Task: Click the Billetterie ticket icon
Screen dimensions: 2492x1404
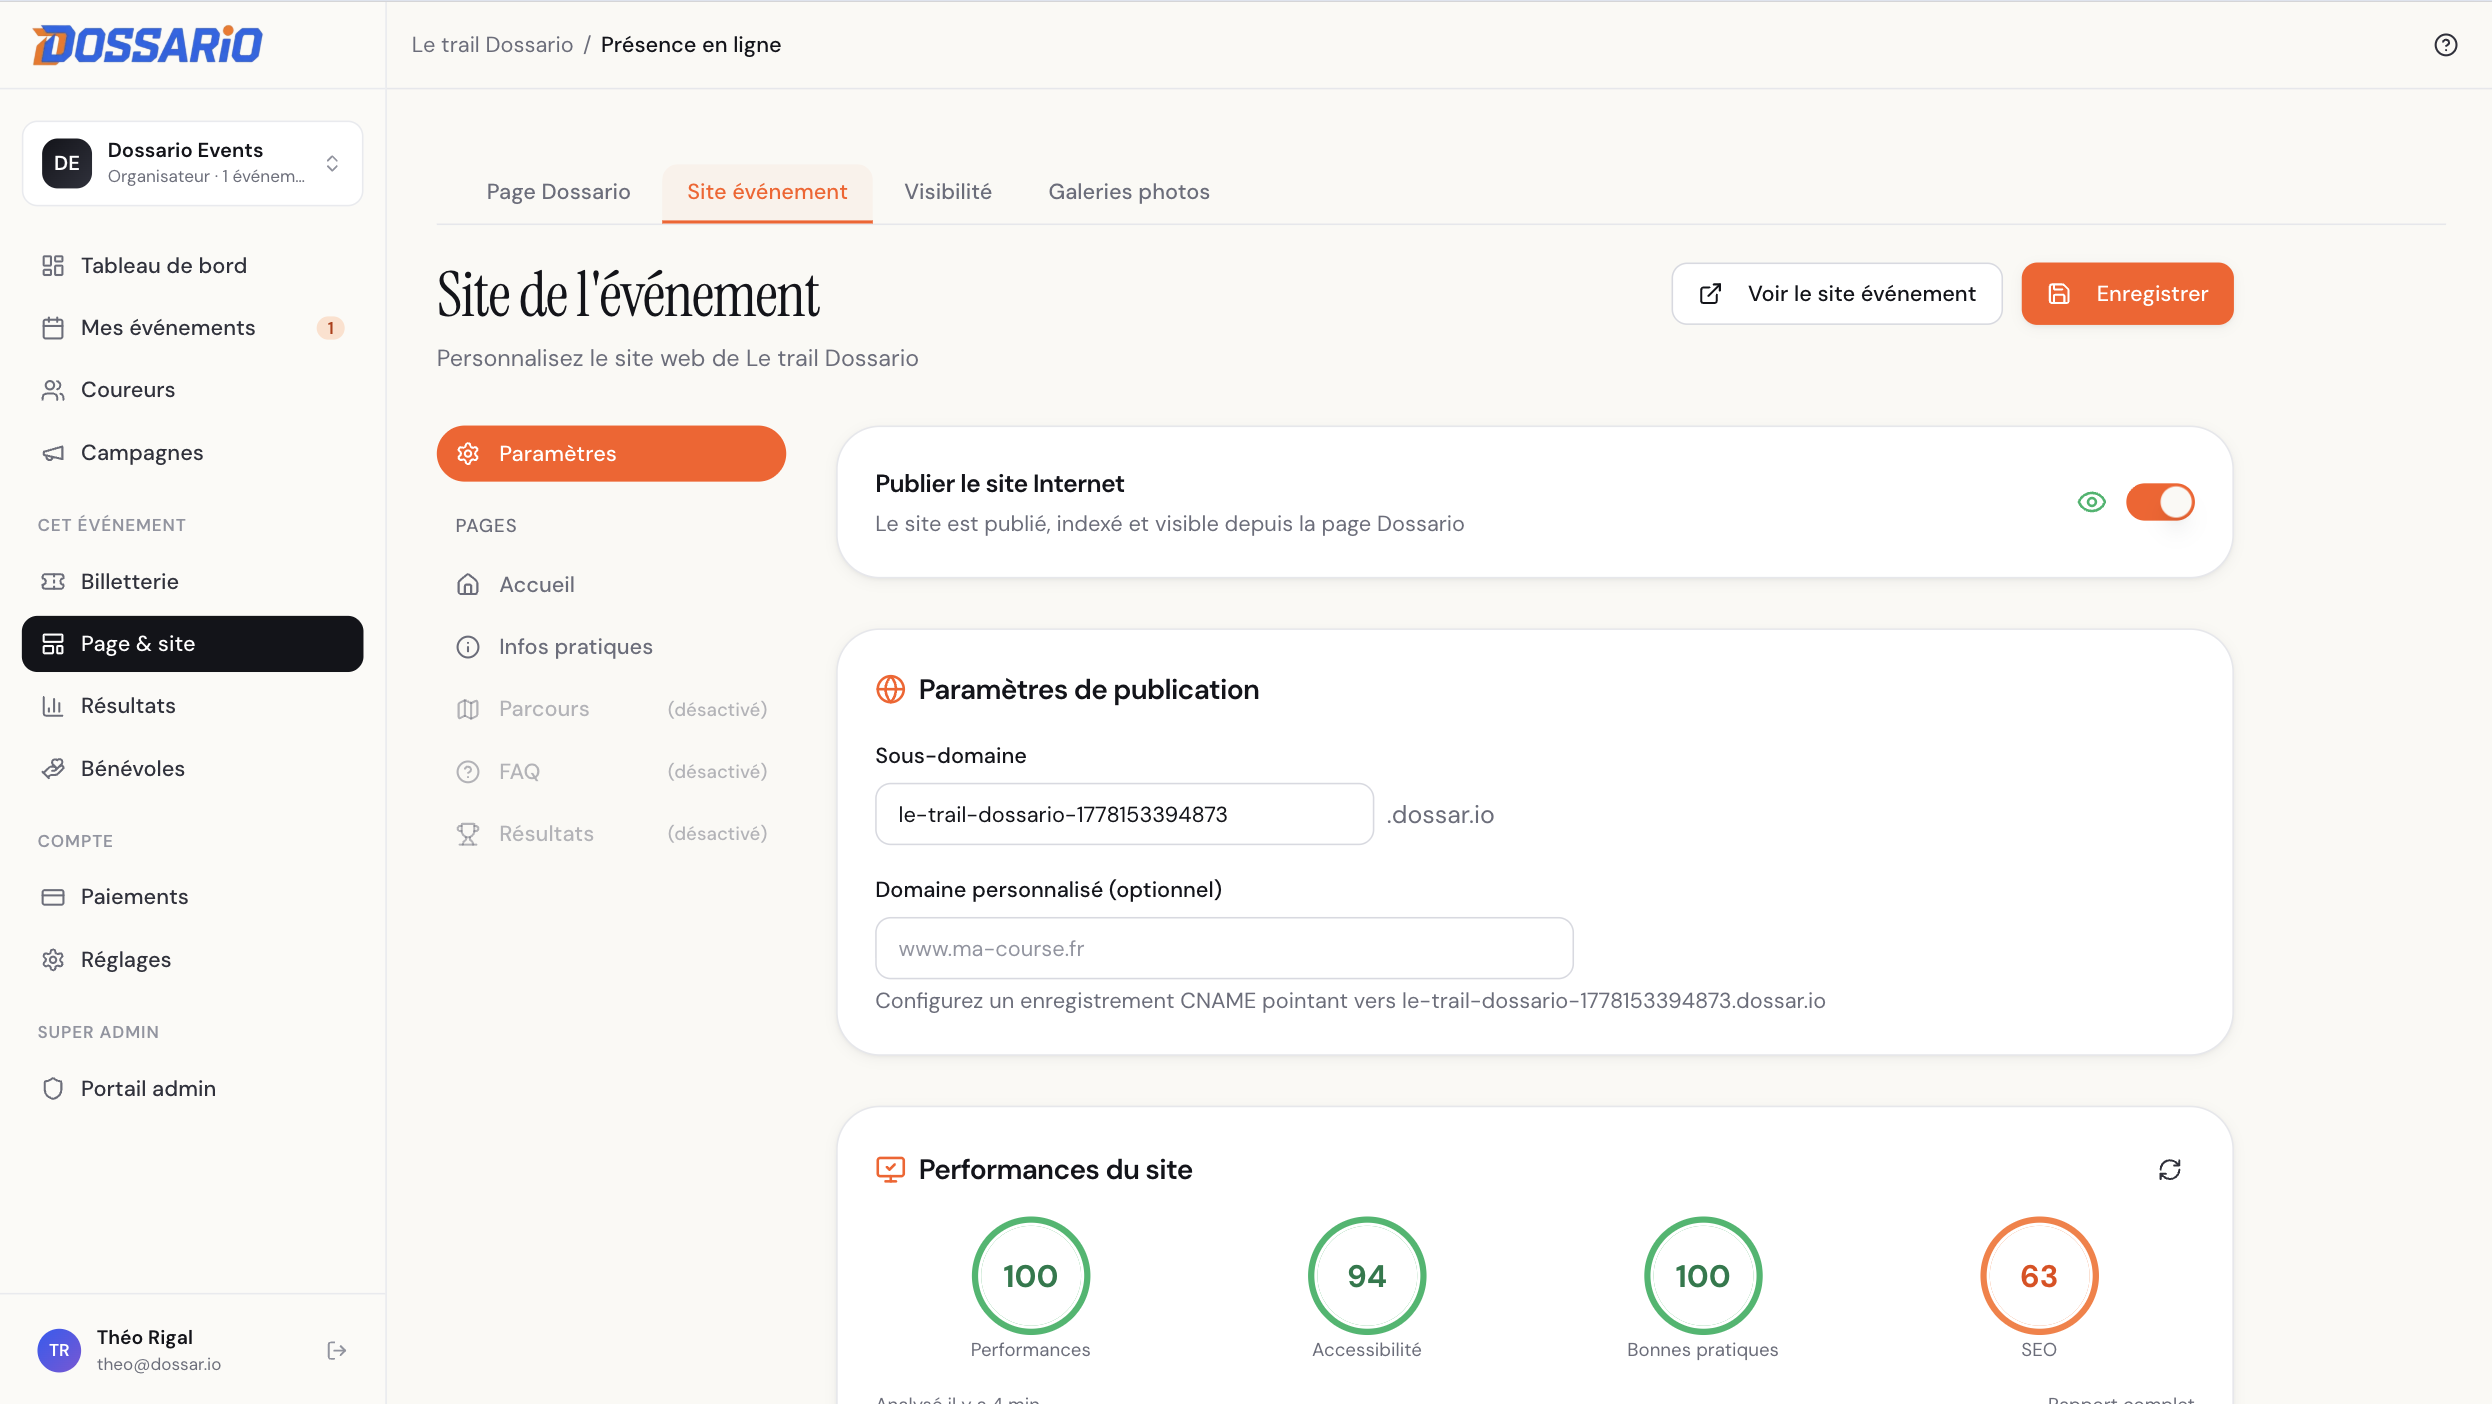Action: [x=53, y=582]
